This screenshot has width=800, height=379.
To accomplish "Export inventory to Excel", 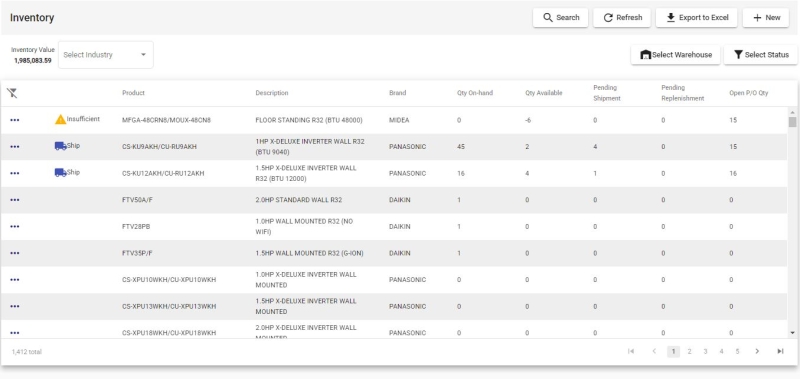I will 696,17.
